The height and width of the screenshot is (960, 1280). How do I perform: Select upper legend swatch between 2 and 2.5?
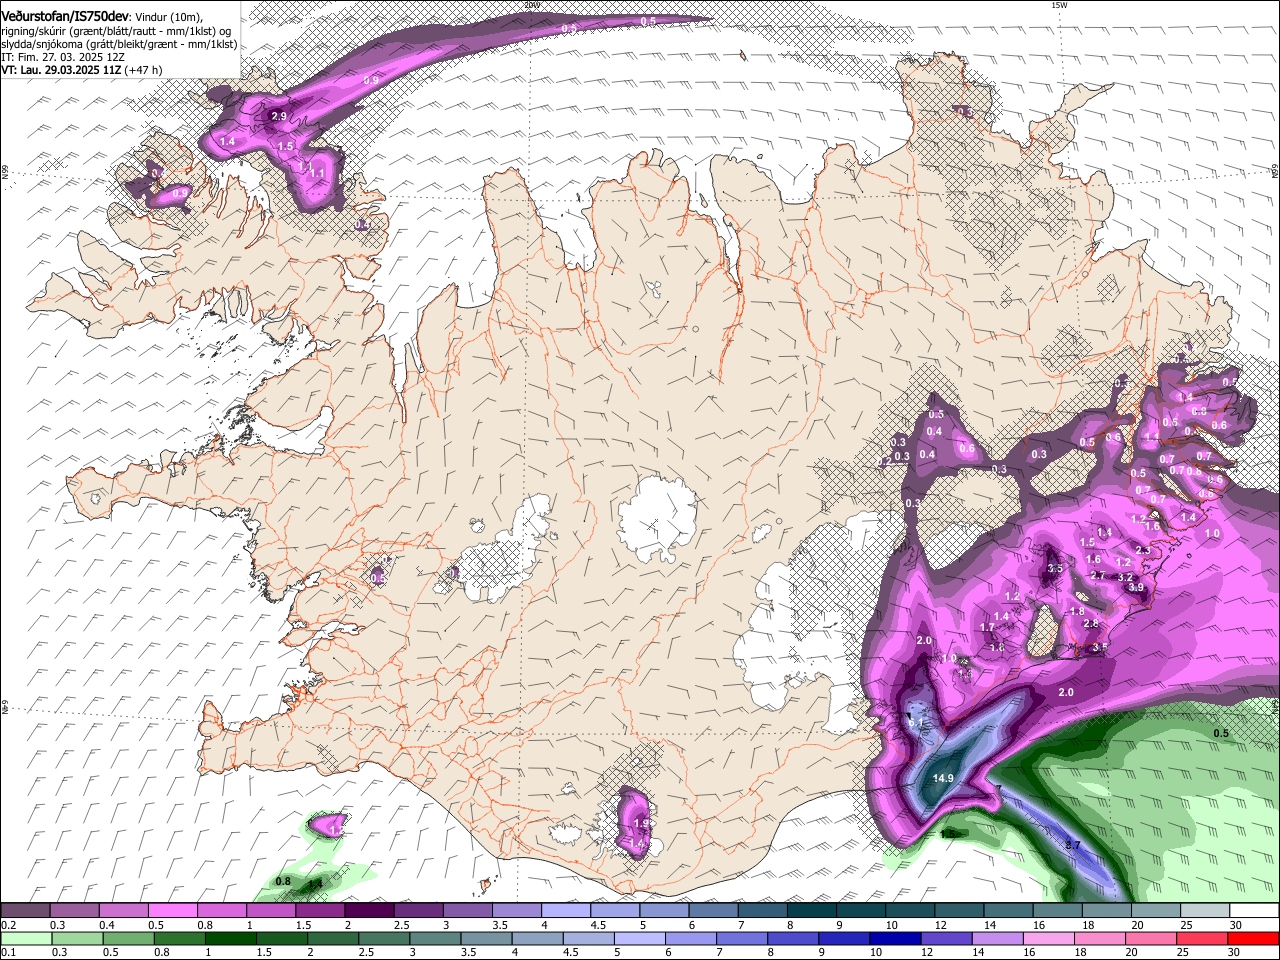(369, 911)
